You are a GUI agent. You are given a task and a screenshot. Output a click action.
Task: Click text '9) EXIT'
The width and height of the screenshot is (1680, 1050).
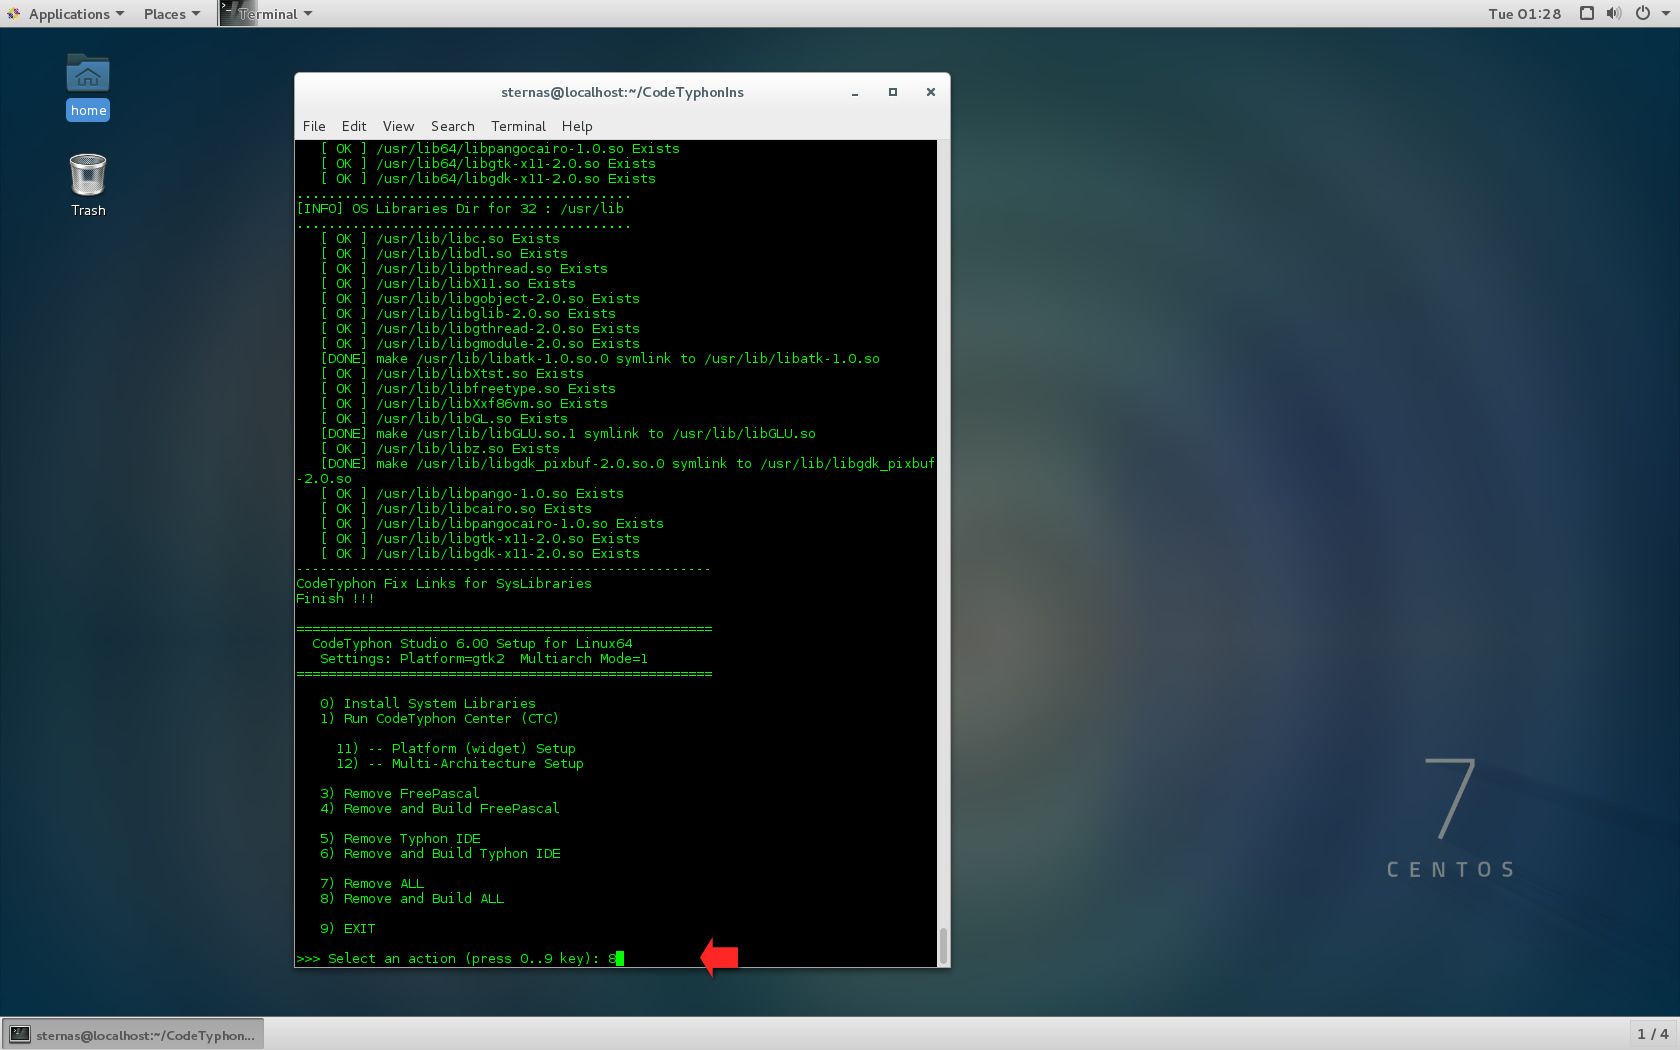348,928
